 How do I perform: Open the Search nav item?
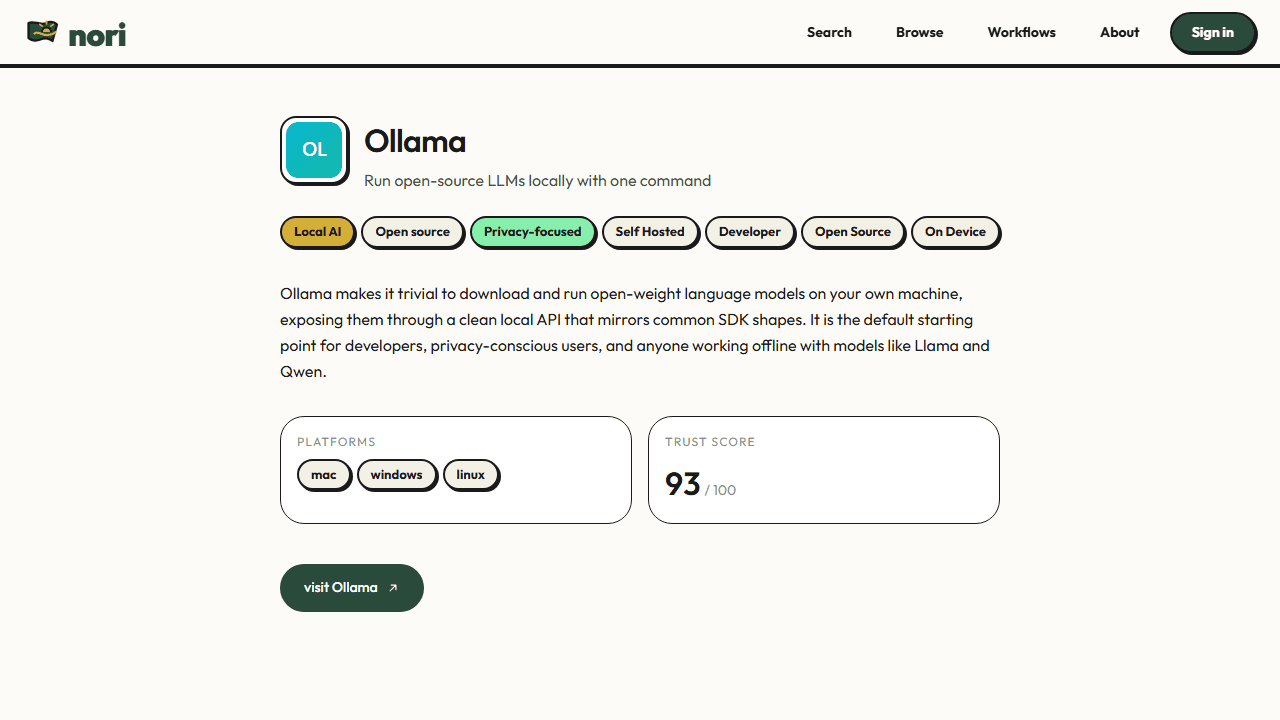tap(829, 32)
